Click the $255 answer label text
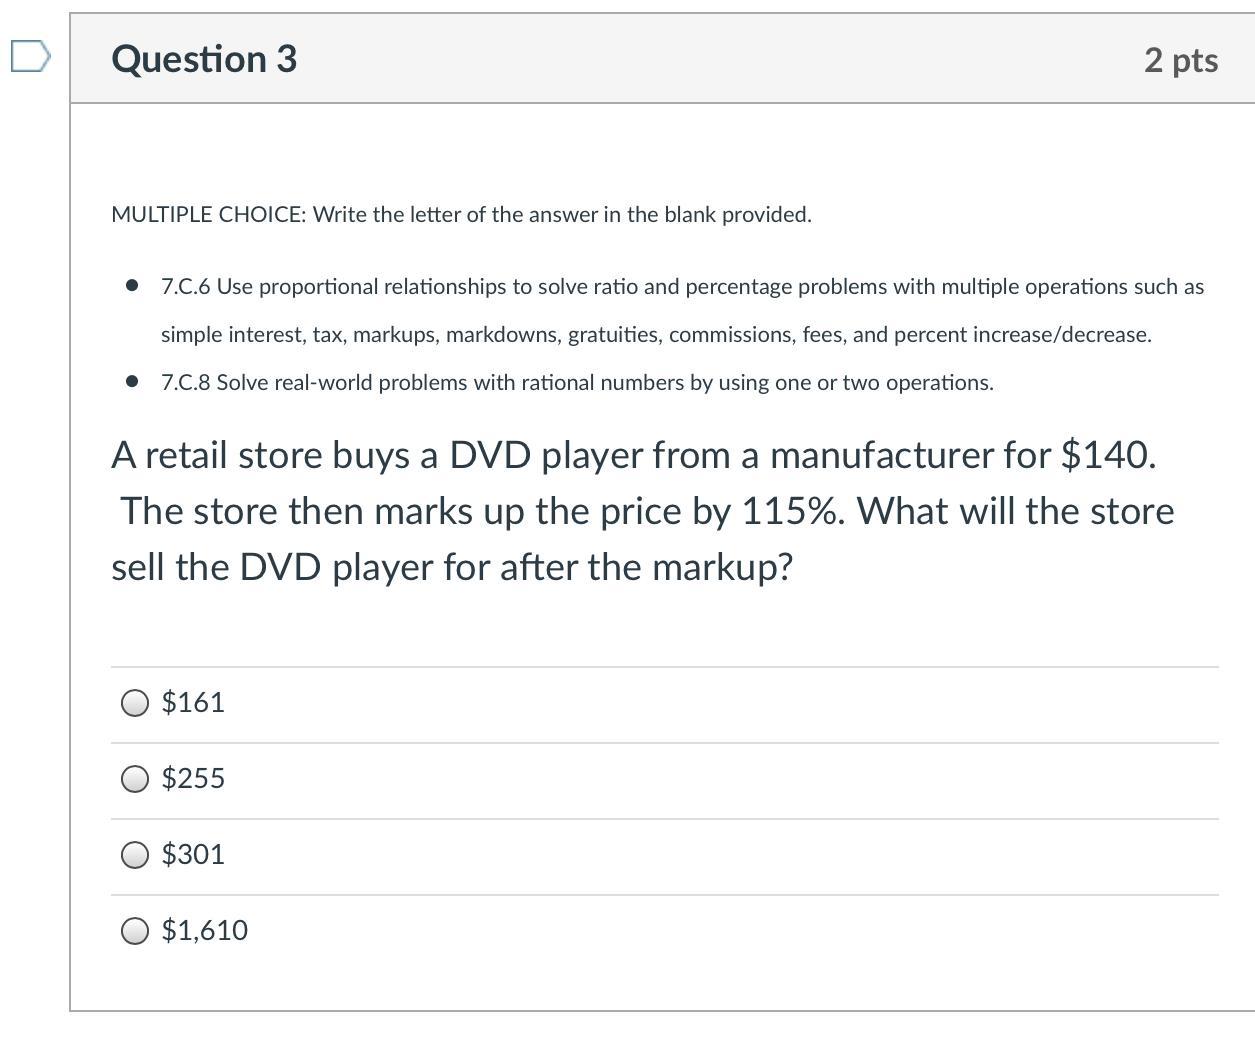 [x=193, y=779]
